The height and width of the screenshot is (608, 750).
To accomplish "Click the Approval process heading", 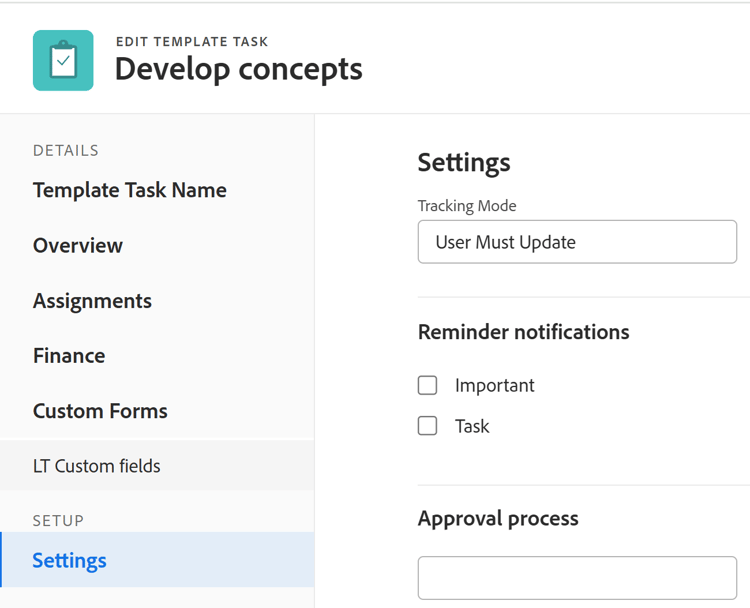I will tap(498, 519).
